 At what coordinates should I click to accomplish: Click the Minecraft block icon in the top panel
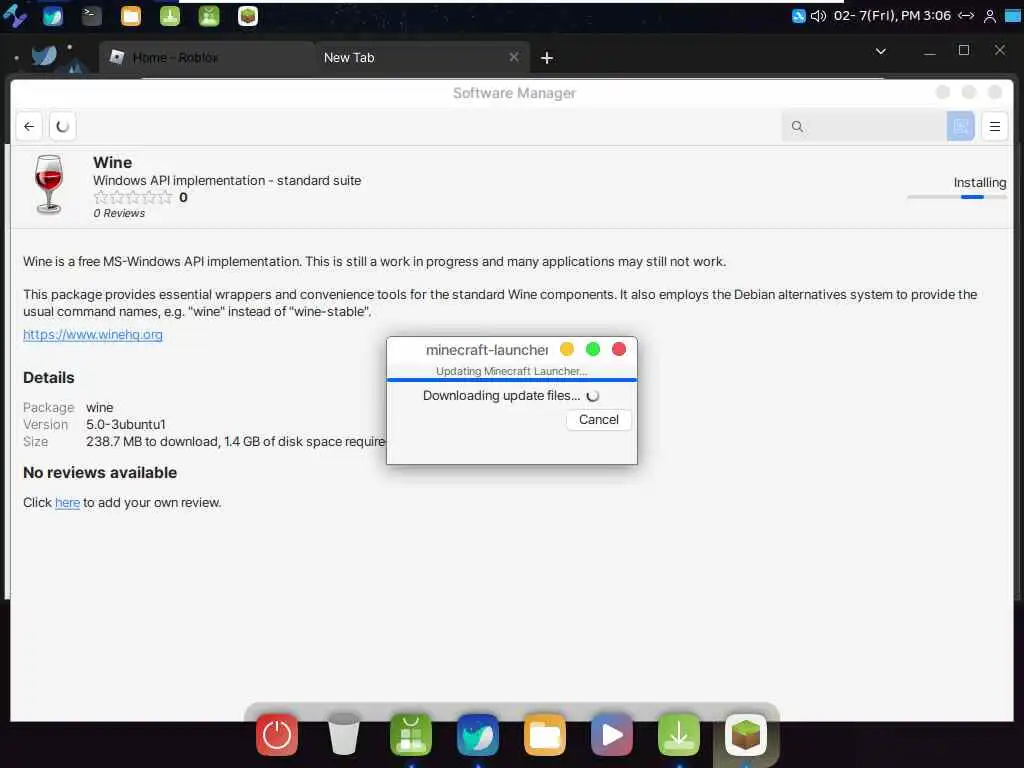click(248, 16)
